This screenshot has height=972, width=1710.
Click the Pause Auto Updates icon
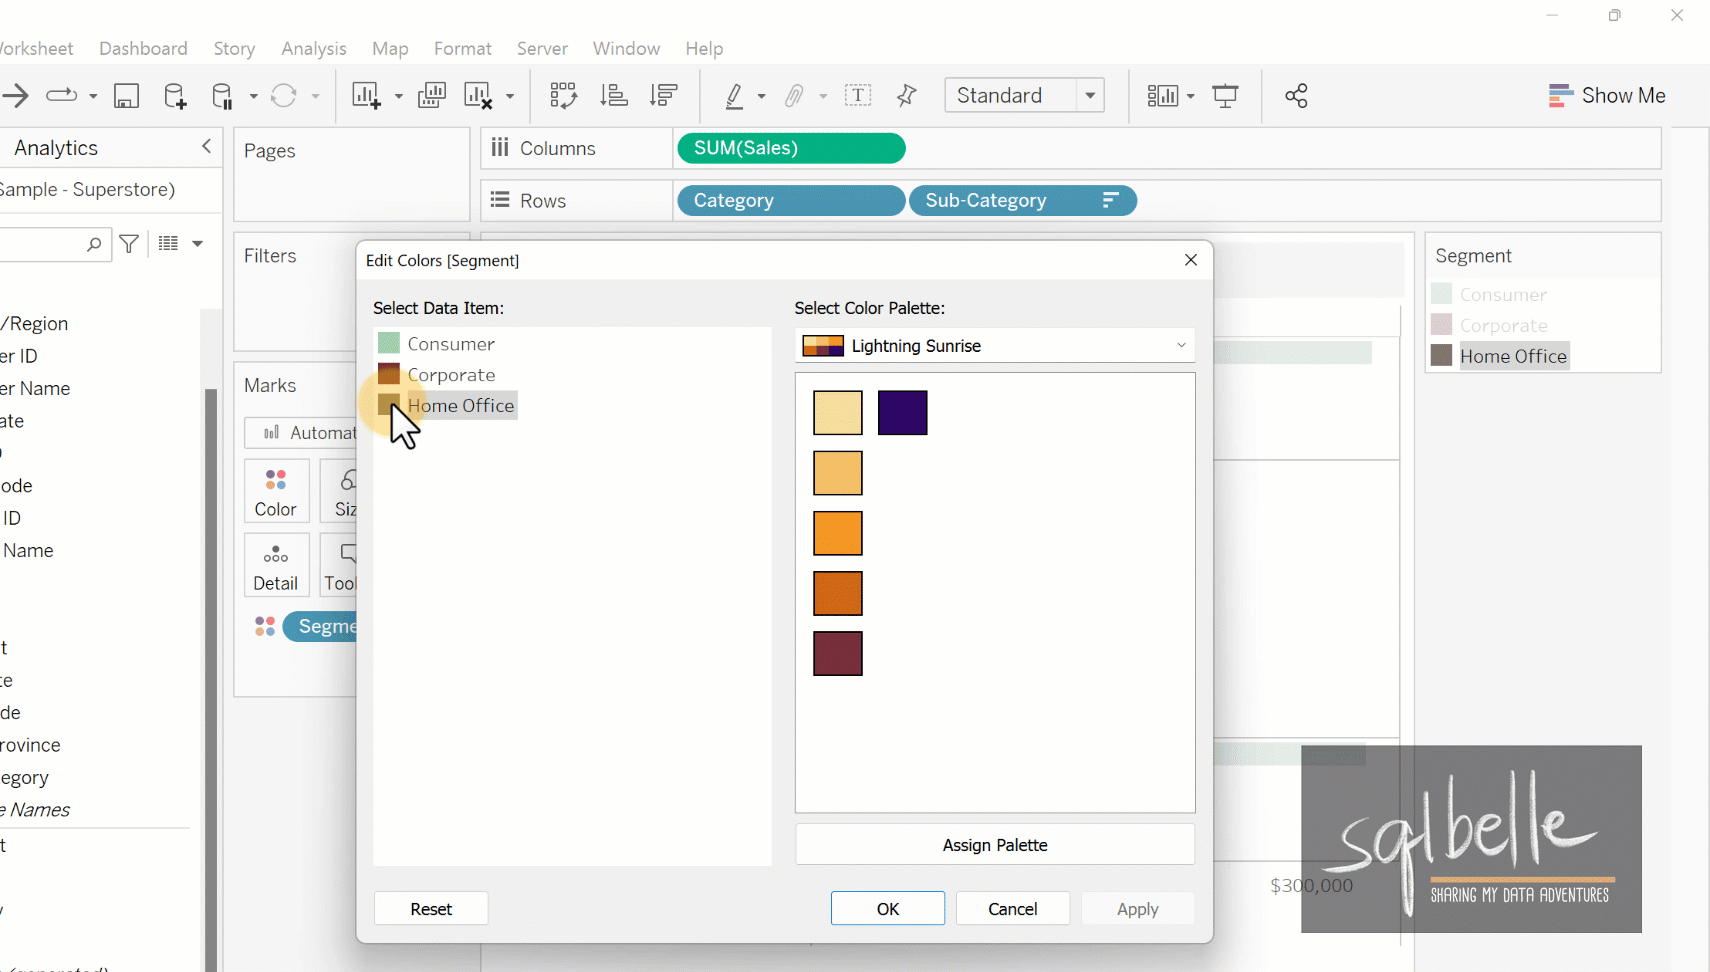pyautogui.click(x=223, y=96)
